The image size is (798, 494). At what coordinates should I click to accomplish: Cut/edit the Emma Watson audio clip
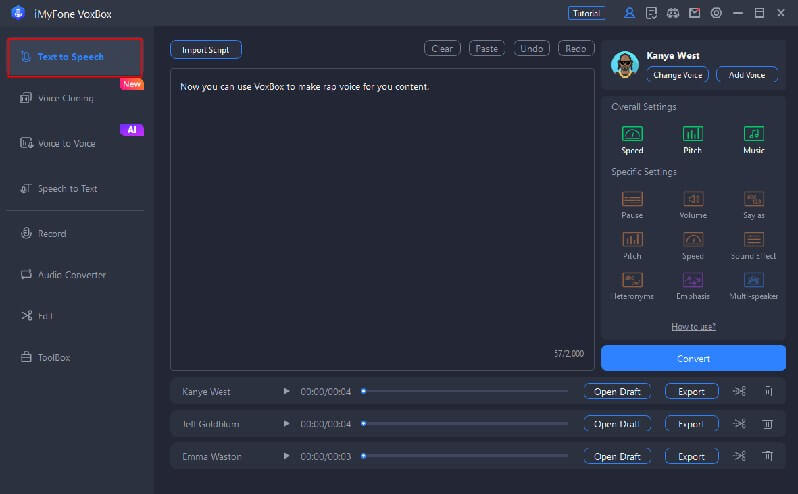coord(739,456)
